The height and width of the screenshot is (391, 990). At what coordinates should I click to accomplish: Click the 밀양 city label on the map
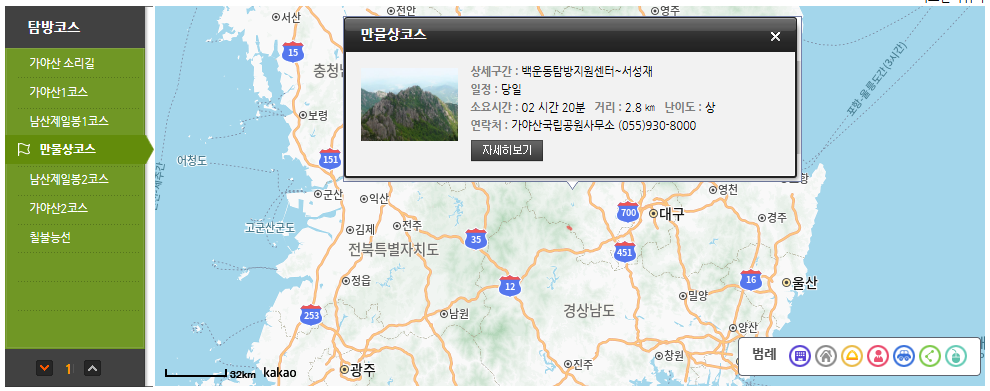click(698, 295)
